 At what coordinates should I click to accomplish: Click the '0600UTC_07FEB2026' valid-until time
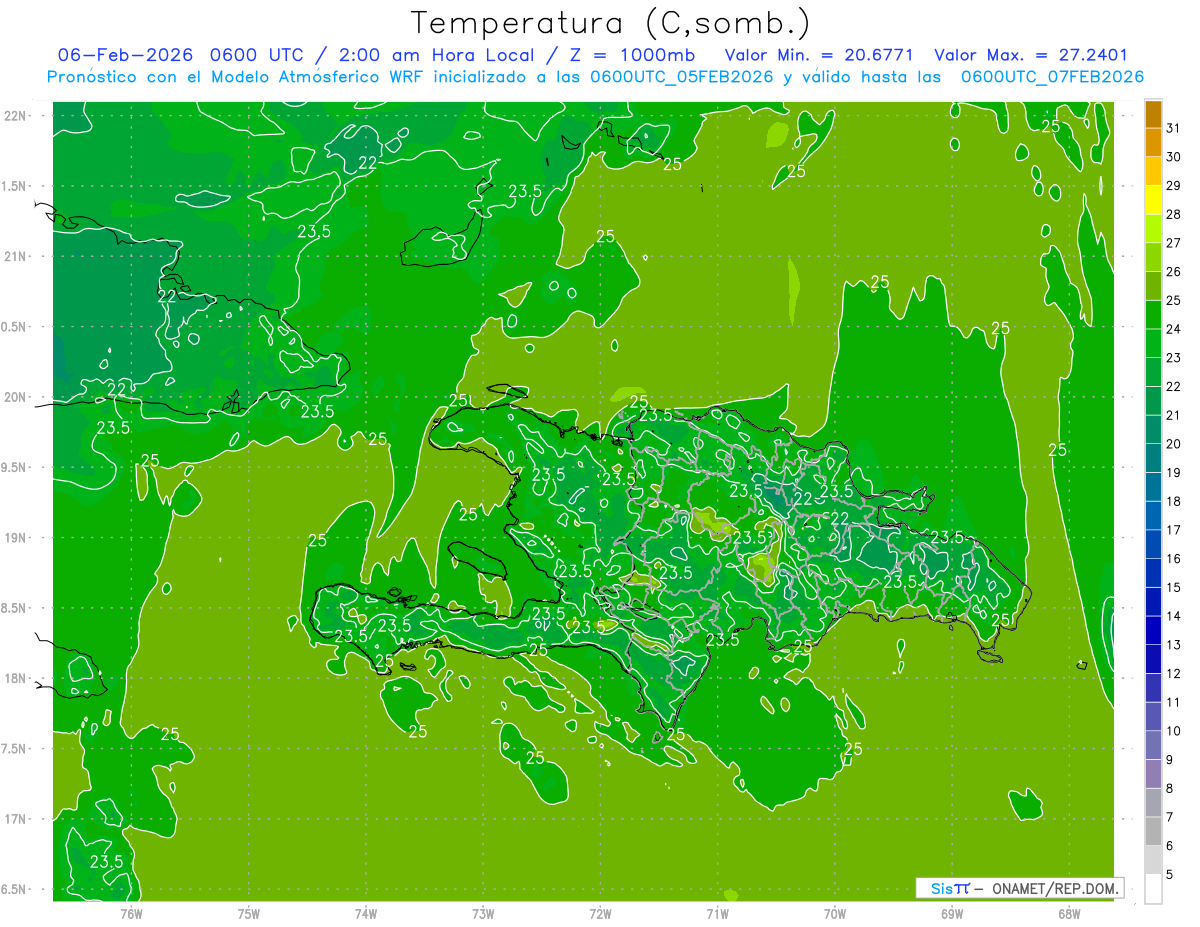(x=1052, y=77)
